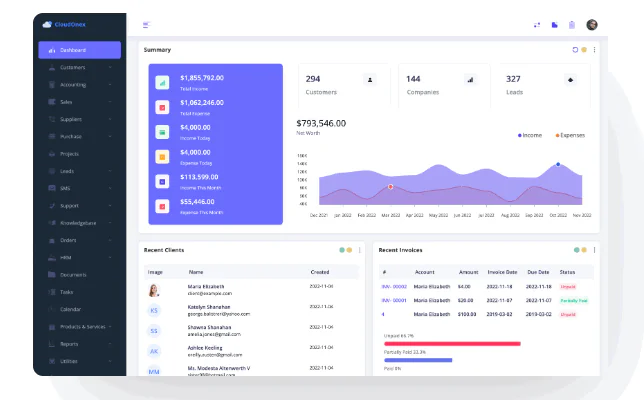Open invoice INV-00002 link
Viewport: 644px width, 400px height.
click(x=394, y=287)
